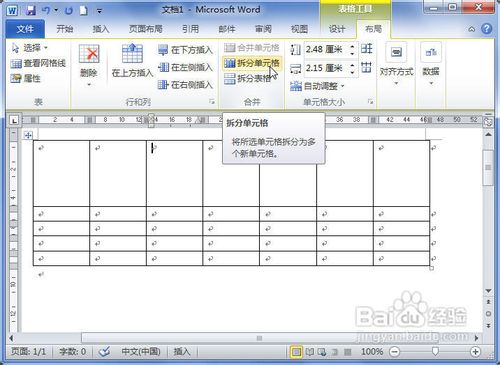
Task: Open table 属性
Action: [x=25, y=79]
